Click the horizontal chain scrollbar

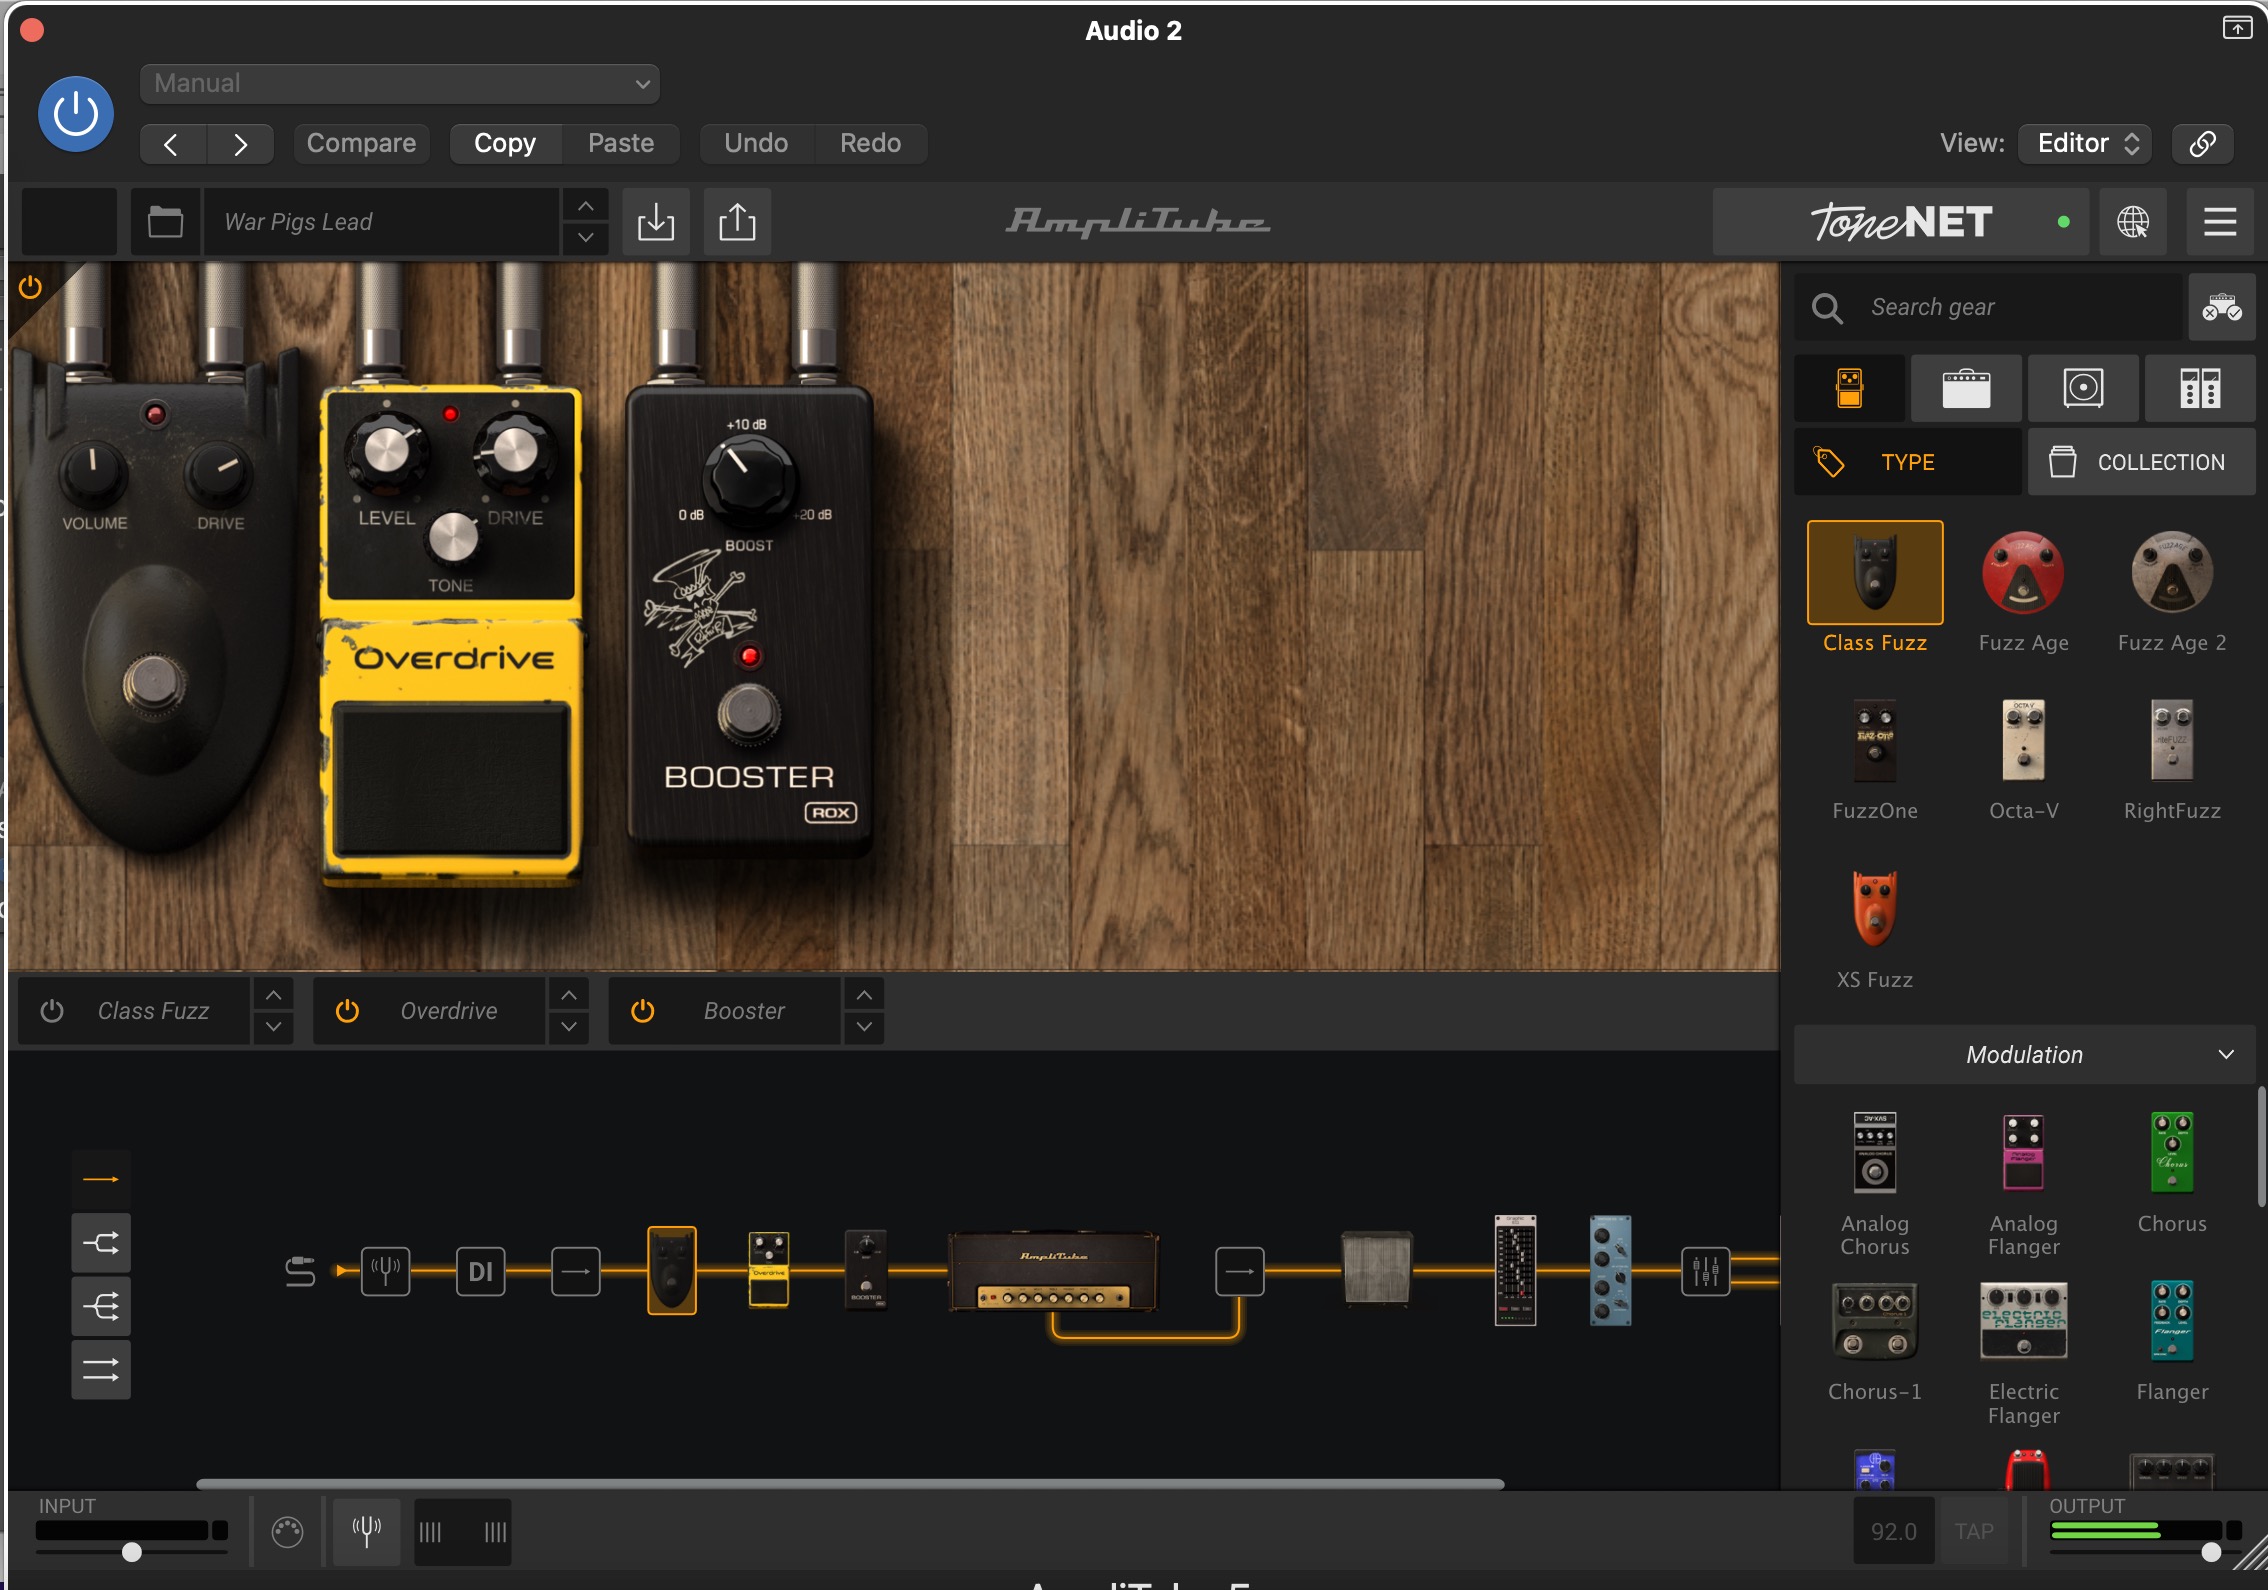coord(850,1484)
